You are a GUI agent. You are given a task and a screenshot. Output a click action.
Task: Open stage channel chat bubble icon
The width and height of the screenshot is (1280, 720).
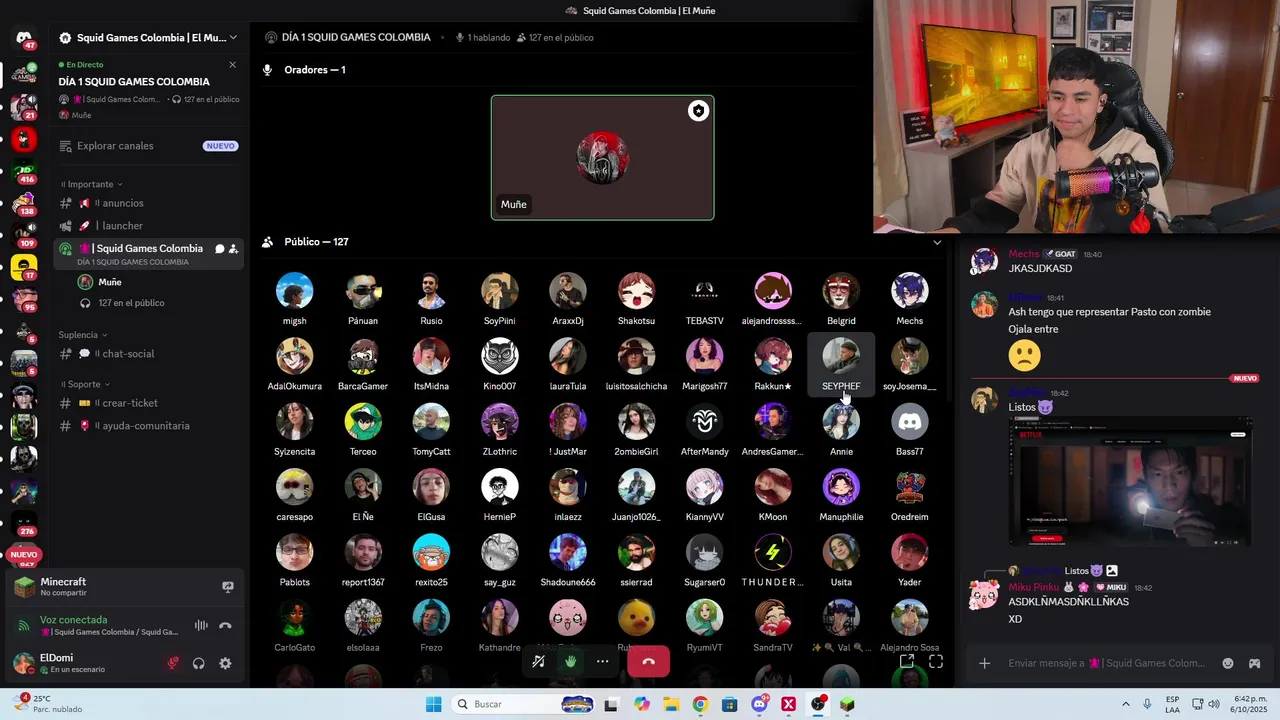(219, 249)
